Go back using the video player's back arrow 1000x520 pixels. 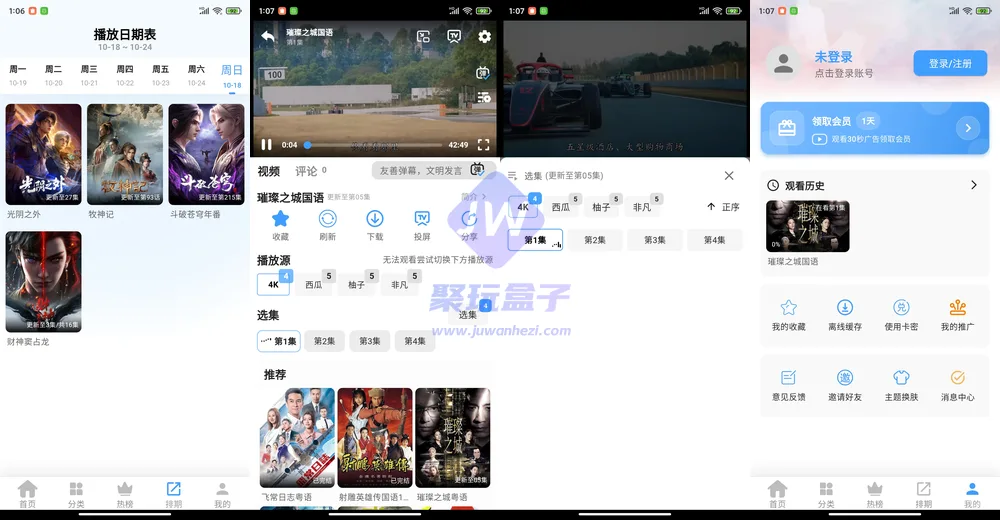pos(268,36)
